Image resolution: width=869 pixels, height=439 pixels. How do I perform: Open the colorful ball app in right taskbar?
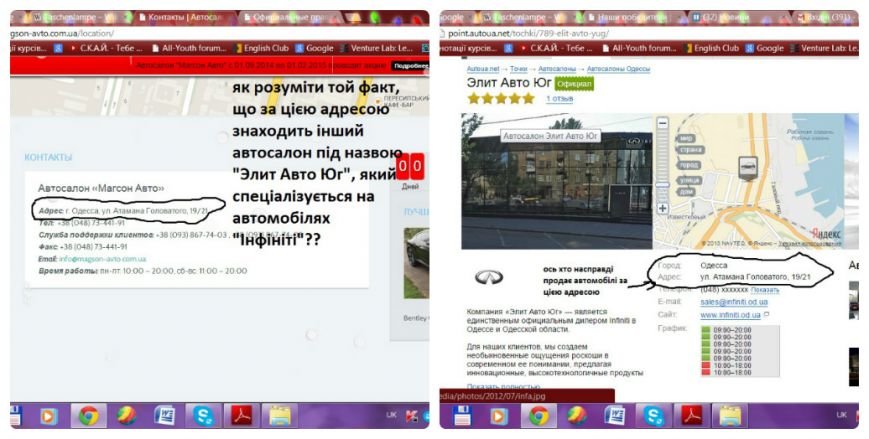577,415
